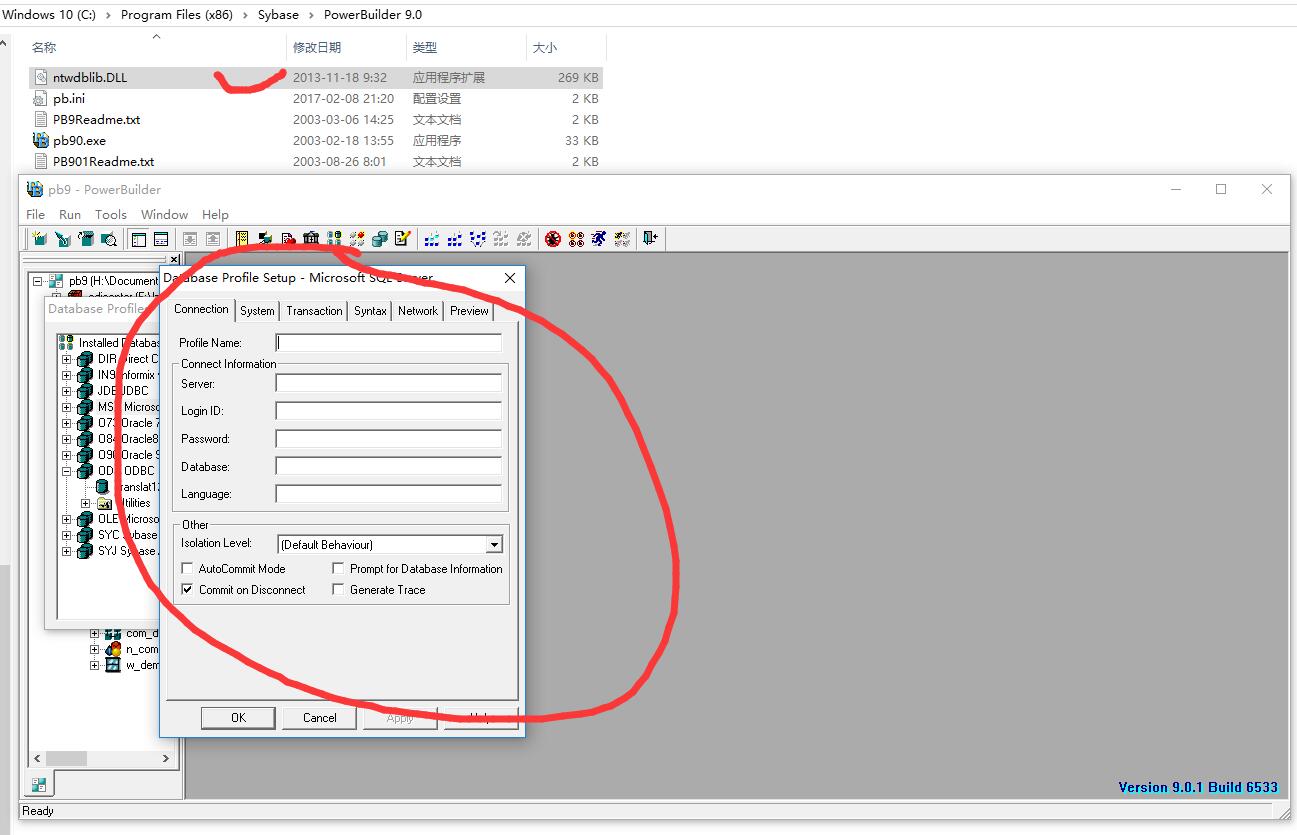This screenshot has width=1297, height=835.
Task: Go to Program Files (x86) in breadcrumb
Action: pos(177,15)
